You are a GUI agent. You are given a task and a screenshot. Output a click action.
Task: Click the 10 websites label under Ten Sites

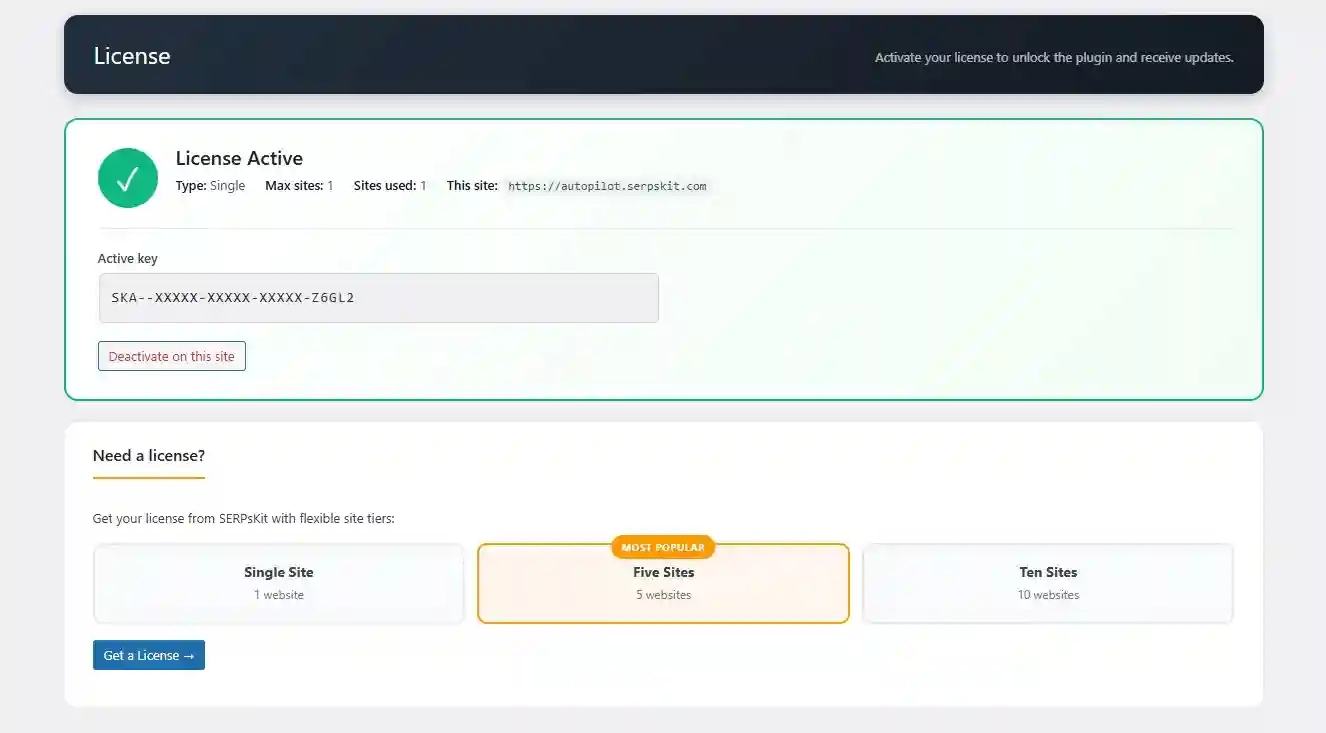(x=1047, y=594)
